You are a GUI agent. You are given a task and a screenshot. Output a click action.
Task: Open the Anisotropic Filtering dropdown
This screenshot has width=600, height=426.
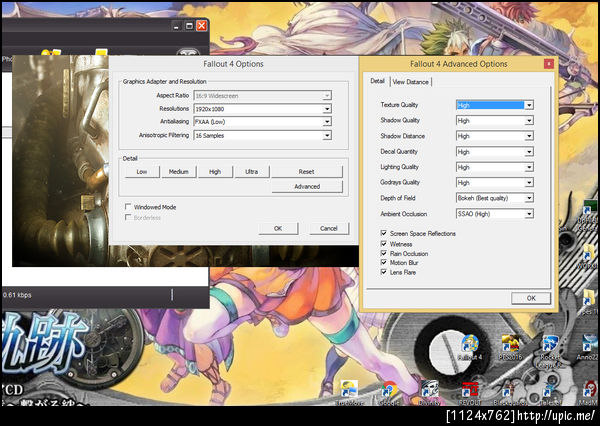262,135
